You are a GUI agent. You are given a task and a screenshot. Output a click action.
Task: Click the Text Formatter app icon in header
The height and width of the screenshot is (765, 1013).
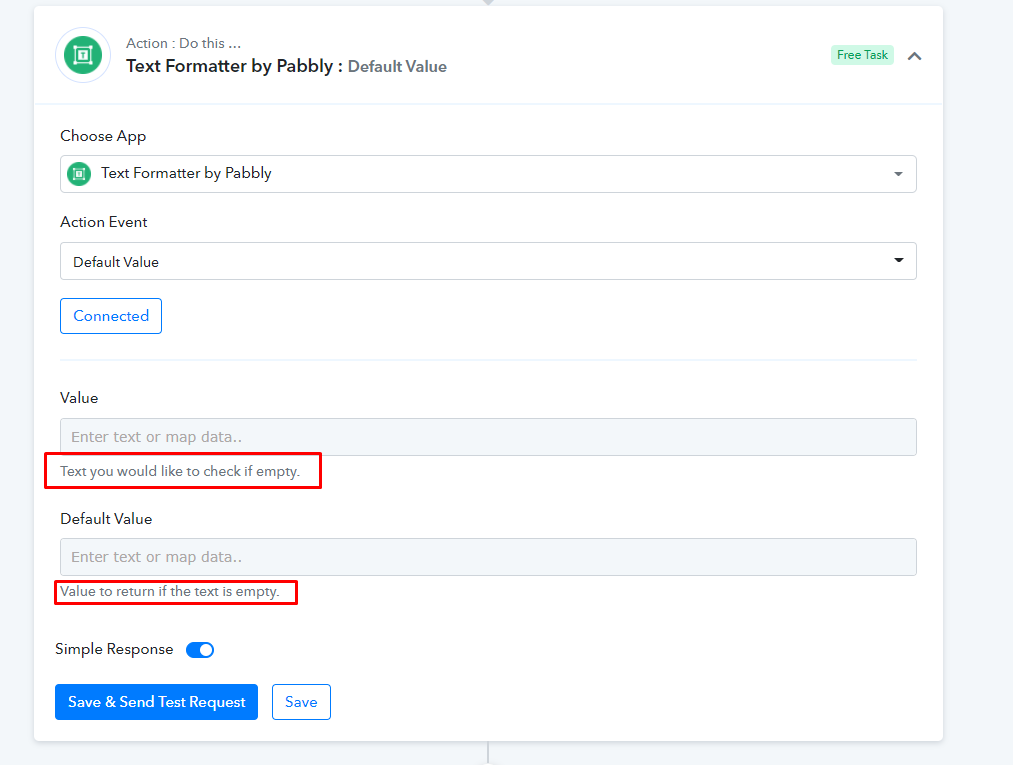tap(83, 55)
